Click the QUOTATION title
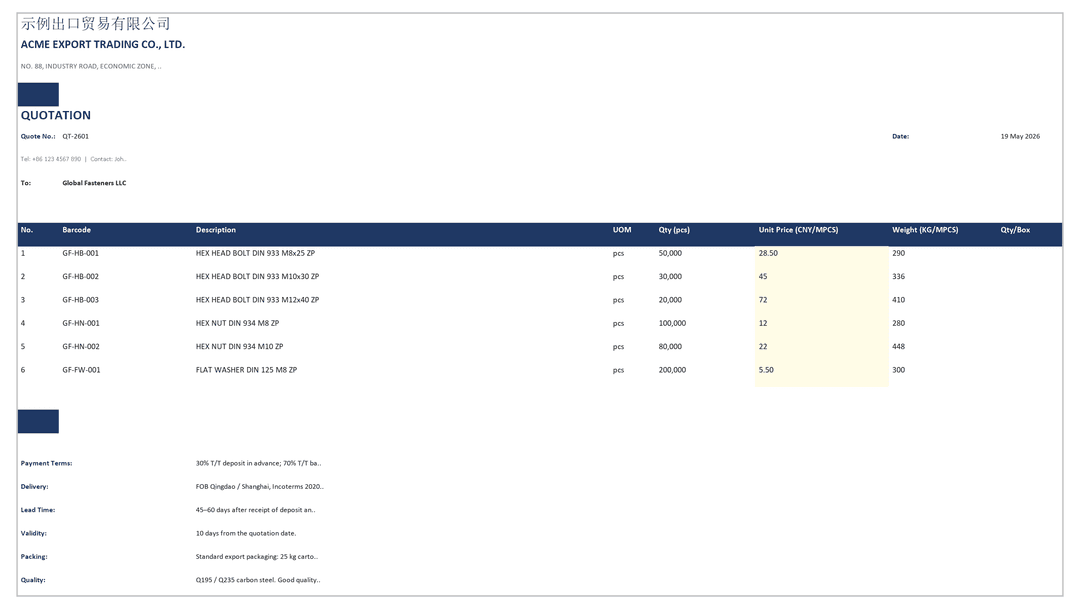Image resolution: width=1080 pixels, height=609 pixels. pyautogui.click(x=56, y=115)
